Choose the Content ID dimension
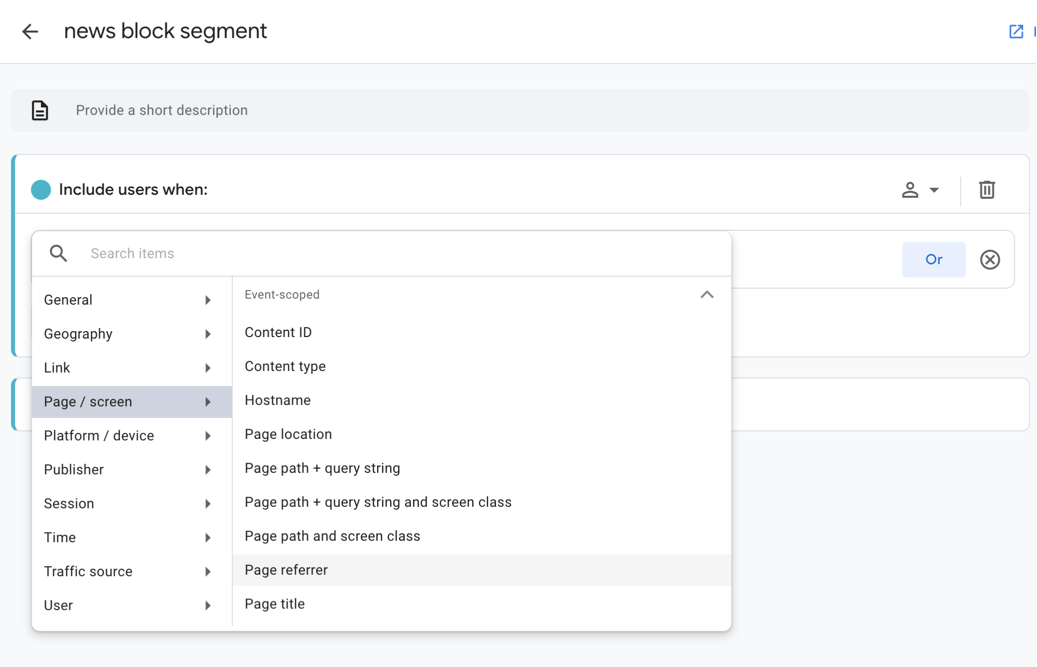The height and width of the screenshot is (667, 1037). pos(481,333)
